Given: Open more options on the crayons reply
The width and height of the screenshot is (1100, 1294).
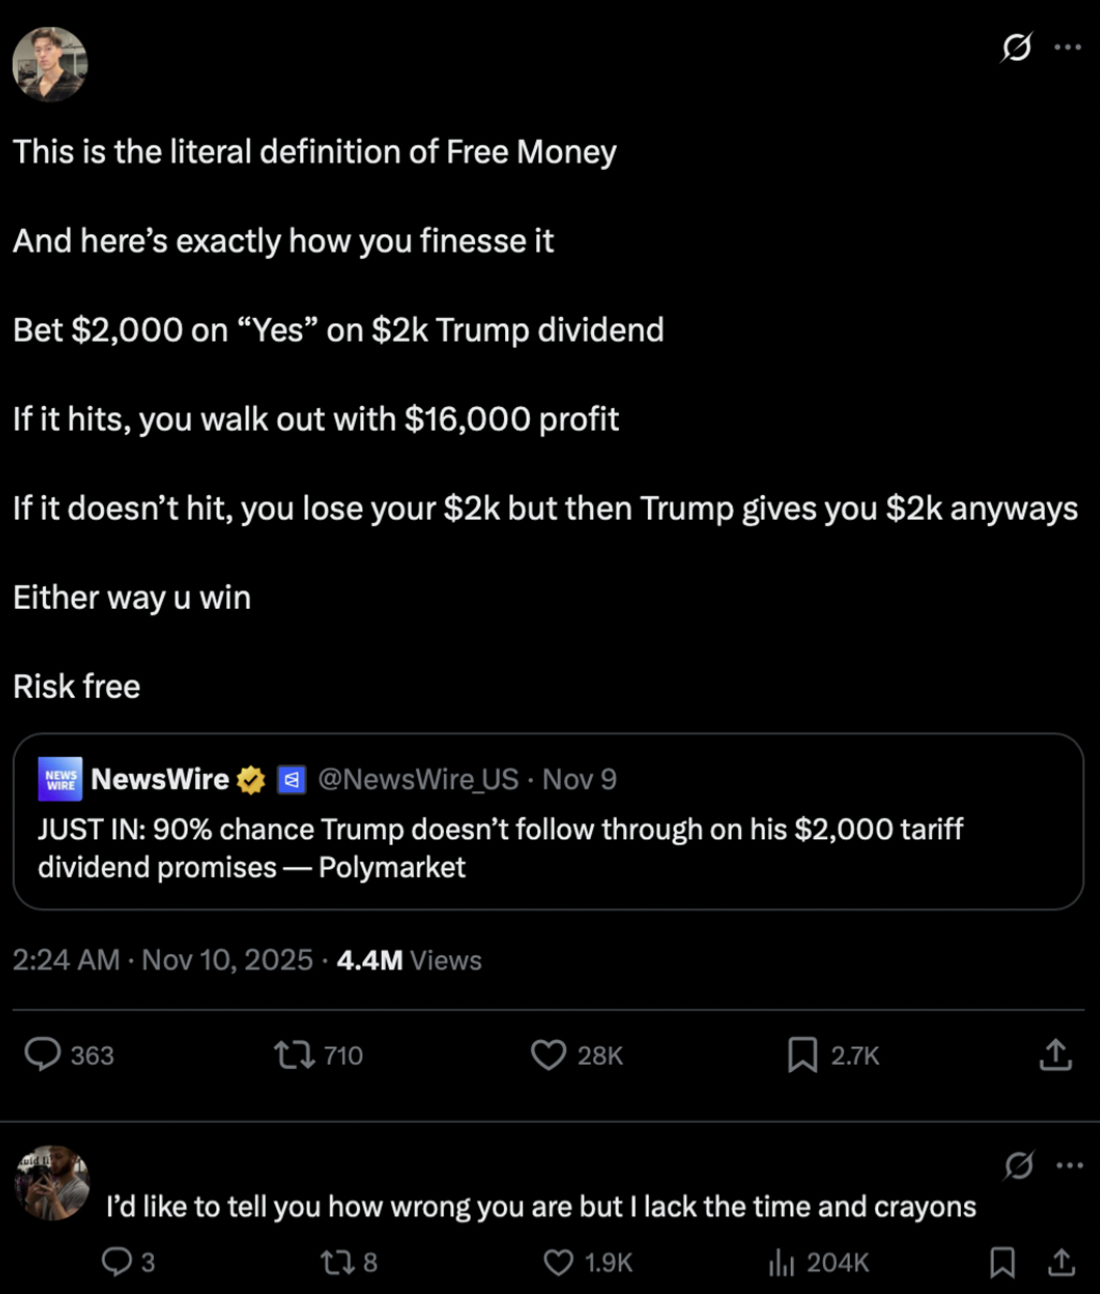Looking at the screenshot, I should [x=1069, y=1165].
